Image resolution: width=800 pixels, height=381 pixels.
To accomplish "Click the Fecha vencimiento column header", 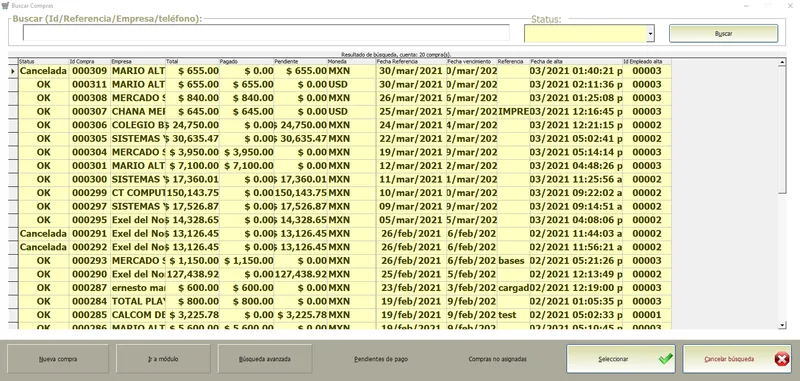I will click(x=472, y=61).
